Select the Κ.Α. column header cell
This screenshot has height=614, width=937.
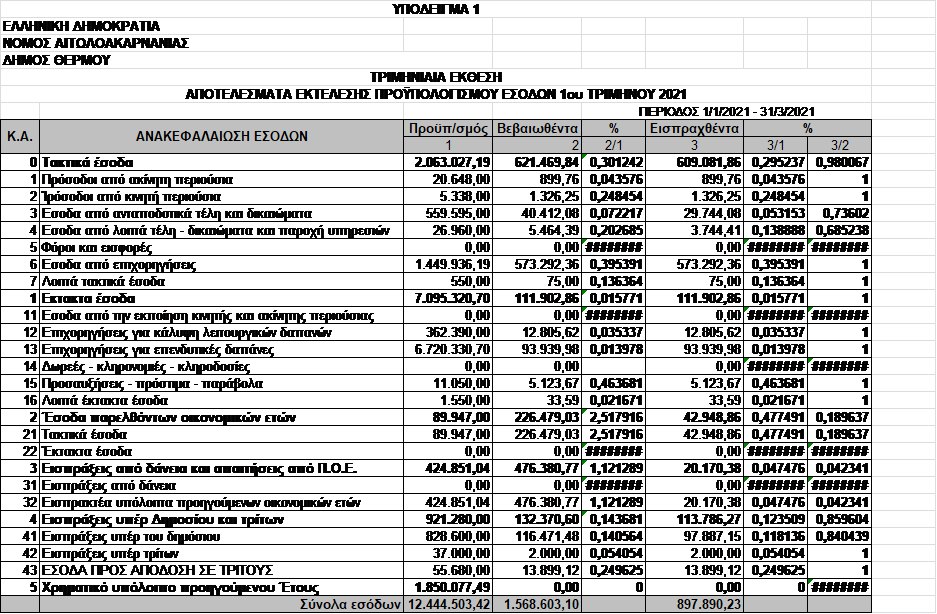pos(20,136)
